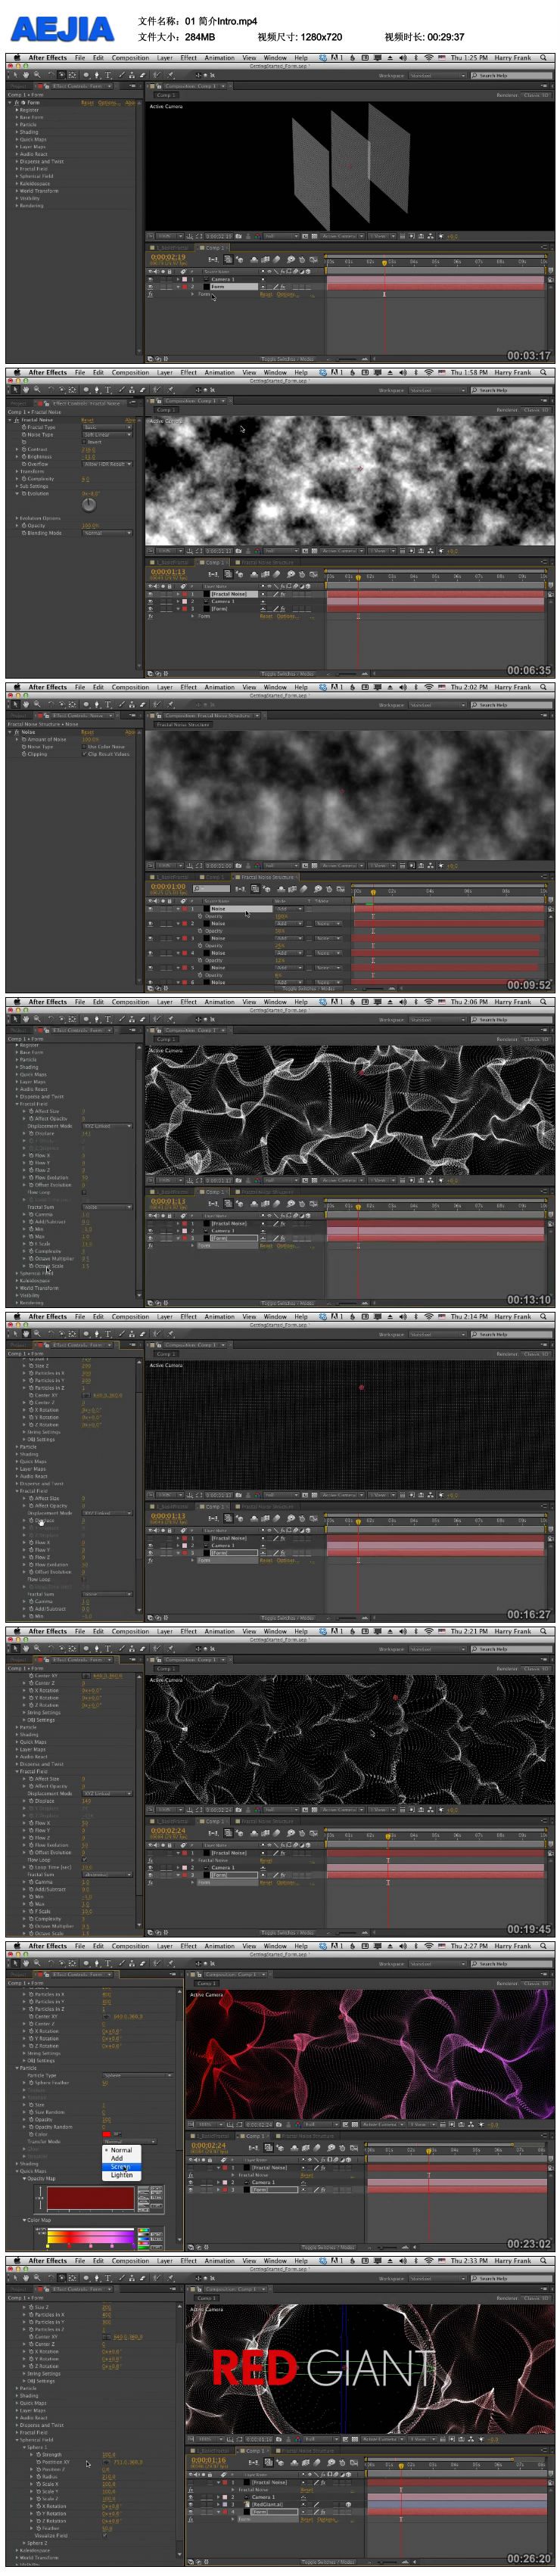Click the Spotlight search icon in 00:03:17 frame
560x2576 pixels.
pos(544,58)
